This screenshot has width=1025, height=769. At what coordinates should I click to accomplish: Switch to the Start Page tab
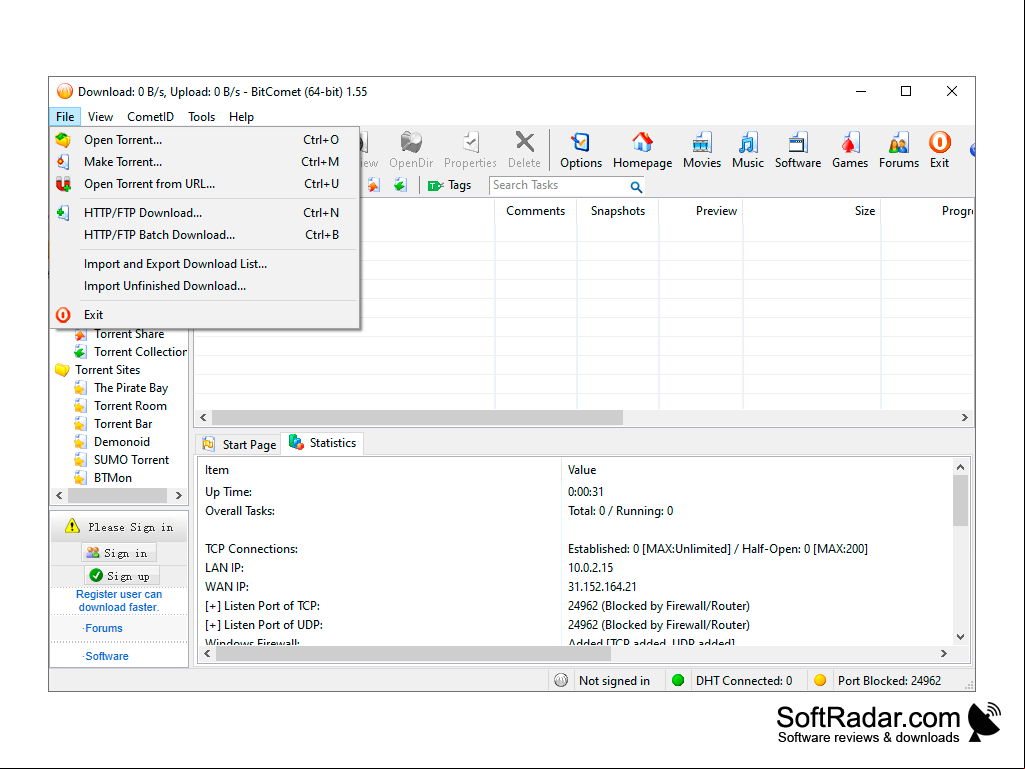click(x=239, y=445)
